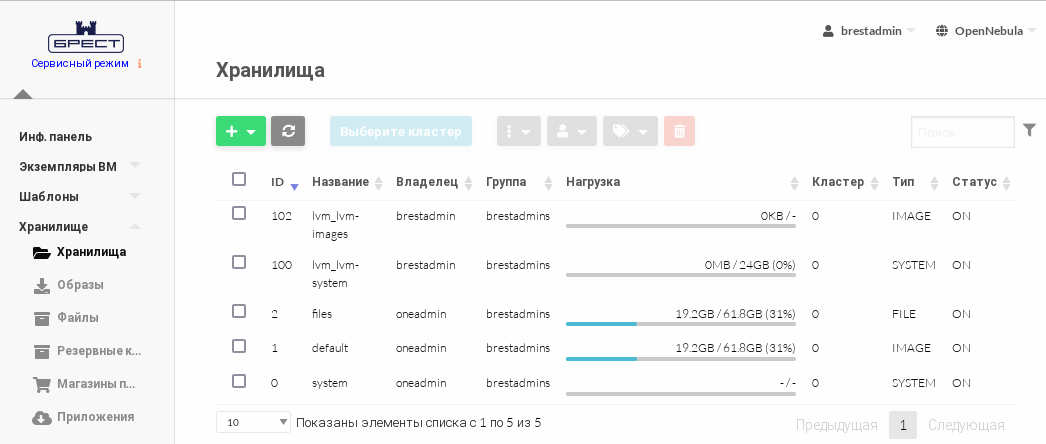Screen dimensions: 1046x444
Task: Refresh the datastores list
Action: tap(288, 131)
